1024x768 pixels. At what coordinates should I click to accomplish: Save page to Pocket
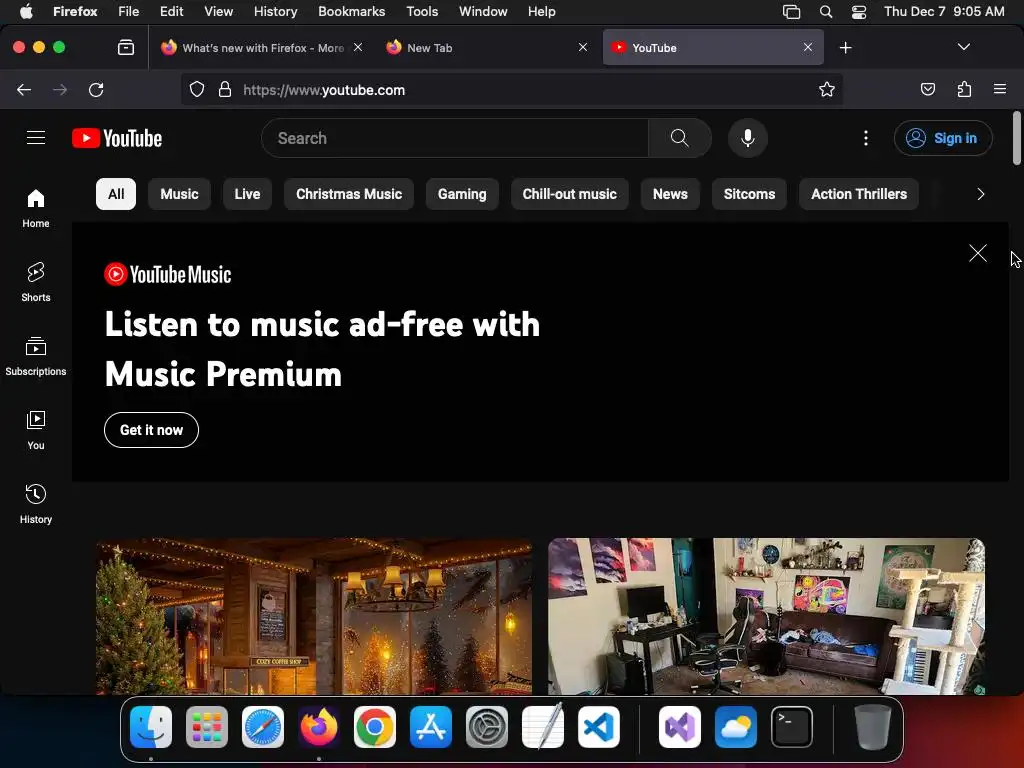point(927,89)
